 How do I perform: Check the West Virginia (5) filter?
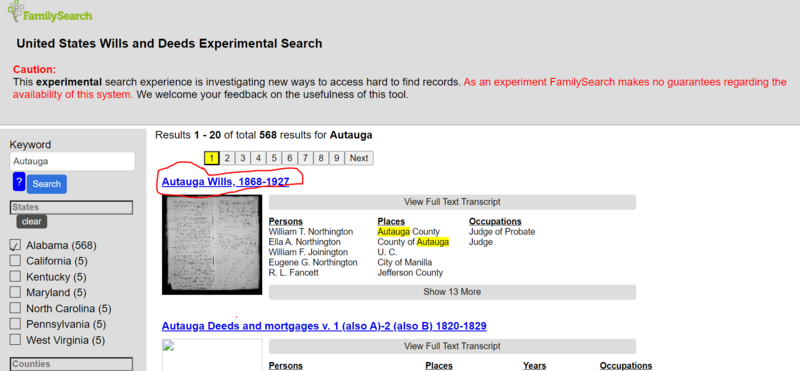(x=16, y=340)
